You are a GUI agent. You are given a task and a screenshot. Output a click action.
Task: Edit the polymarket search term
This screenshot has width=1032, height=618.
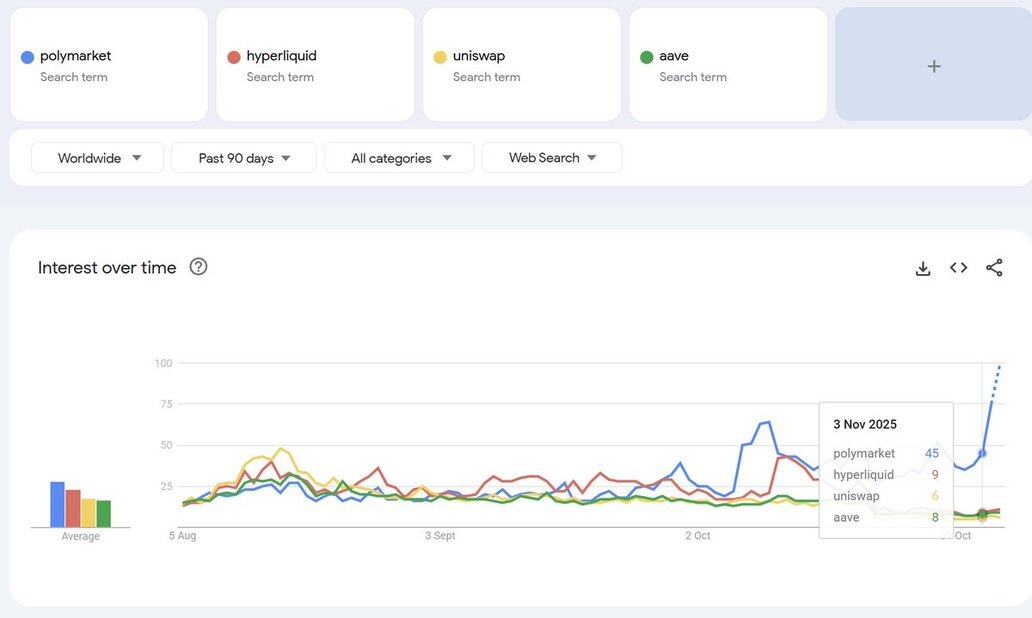[76, 56]
